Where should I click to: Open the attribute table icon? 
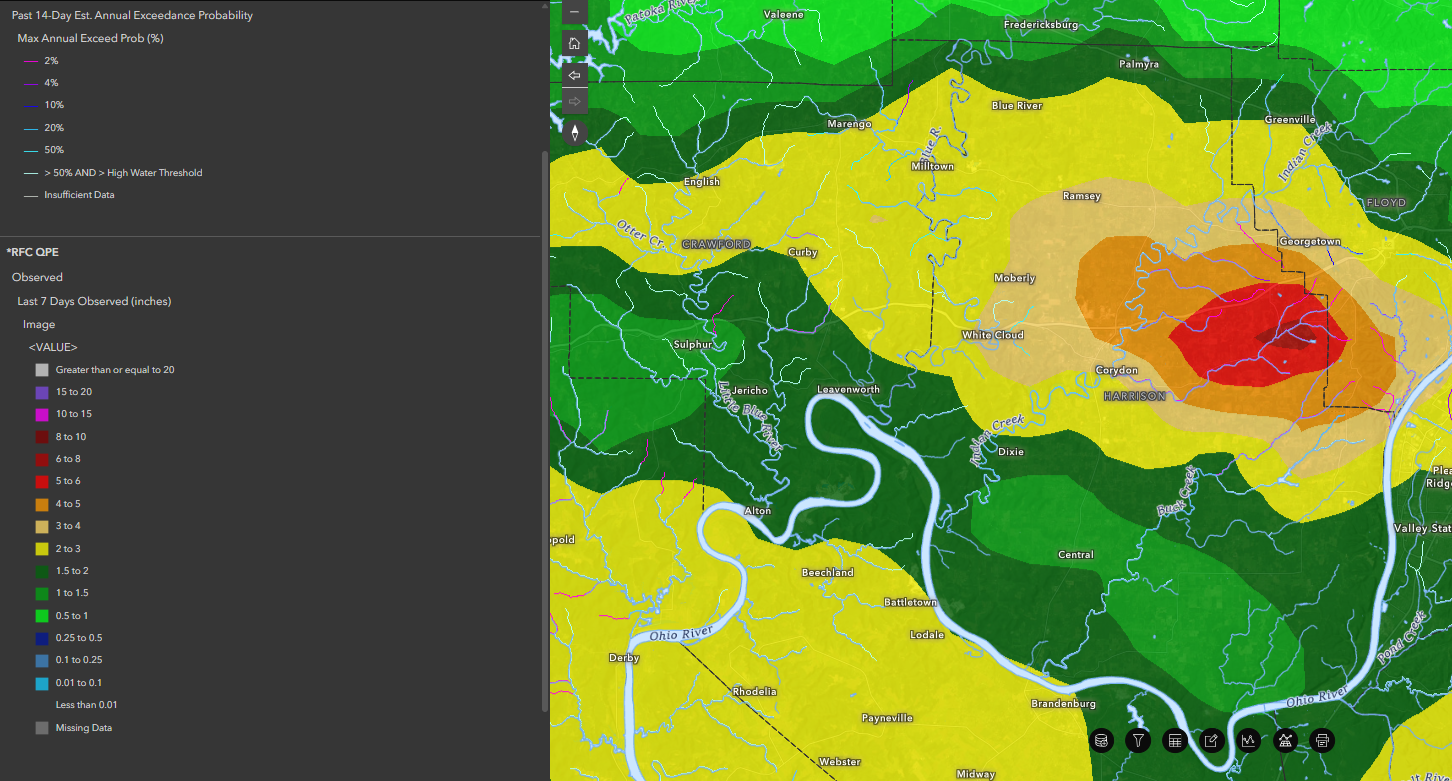(x=1175, y=740)
